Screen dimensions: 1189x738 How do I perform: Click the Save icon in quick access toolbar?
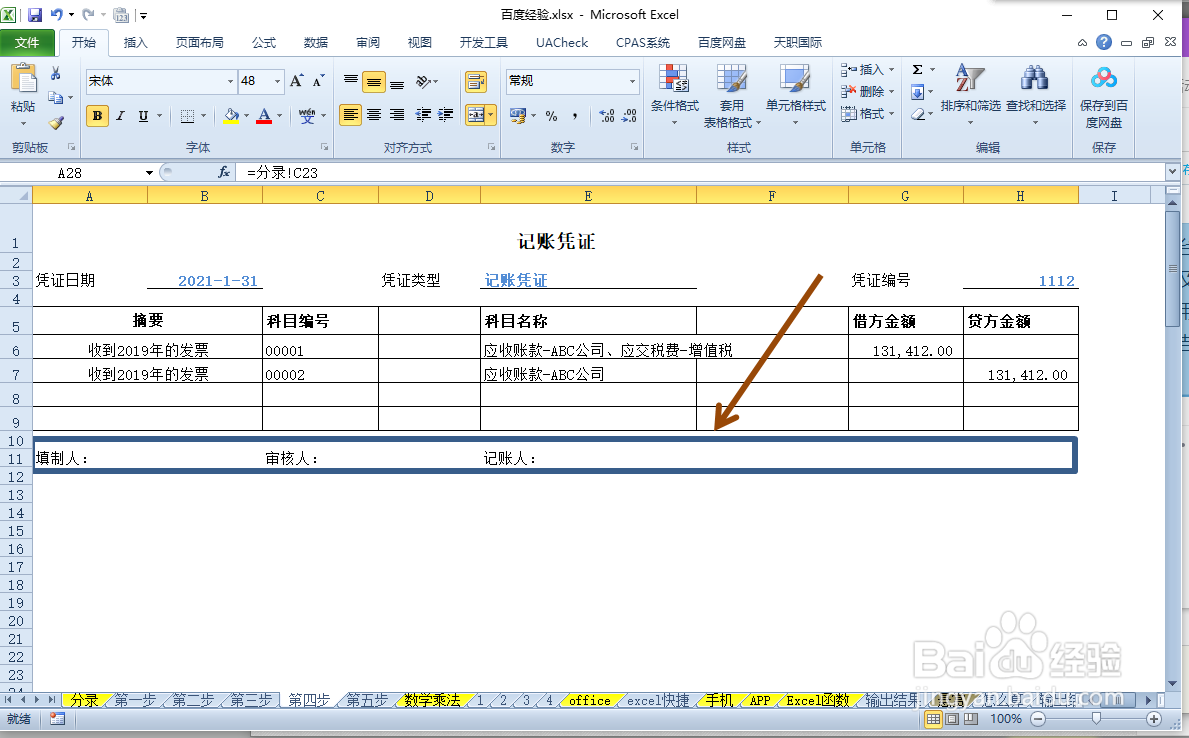pos(35,14)
